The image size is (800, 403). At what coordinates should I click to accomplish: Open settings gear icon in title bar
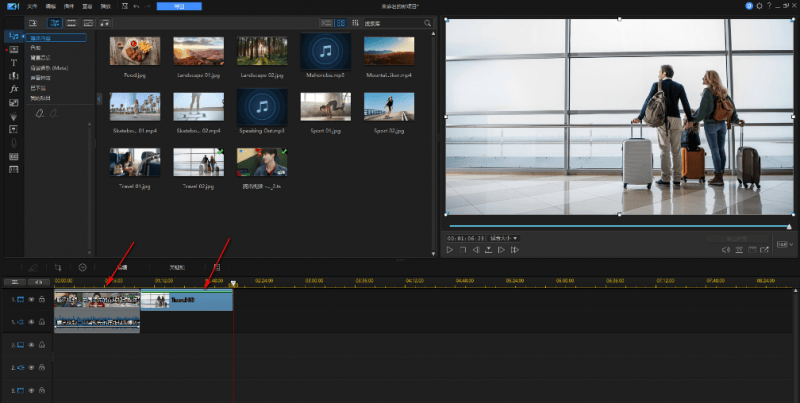coord(759,6)
